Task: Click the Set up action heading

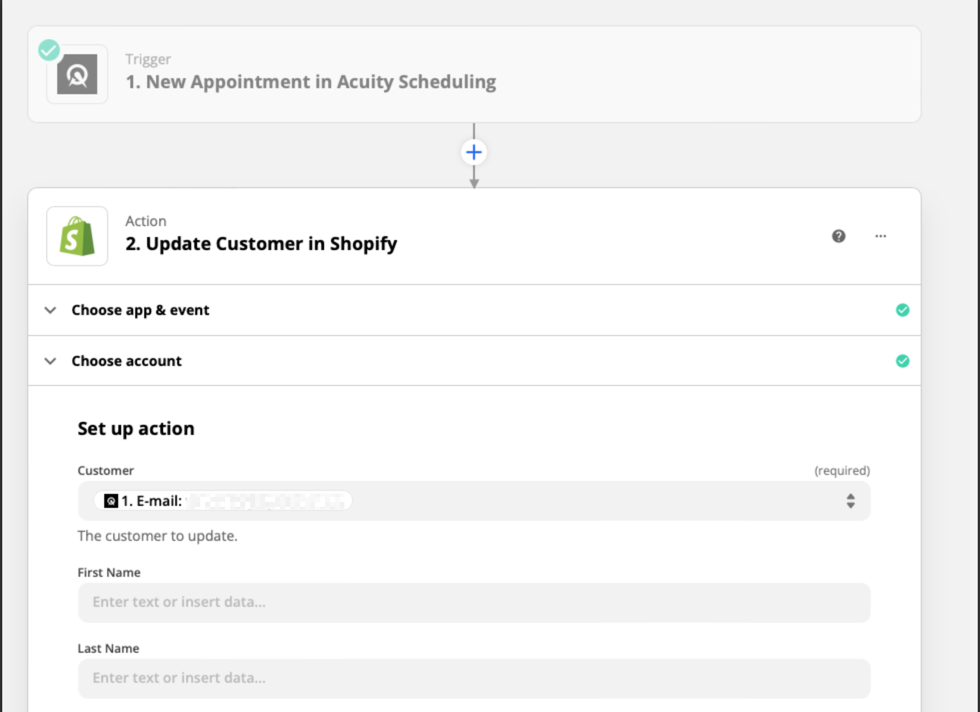Action: (136, 428)
